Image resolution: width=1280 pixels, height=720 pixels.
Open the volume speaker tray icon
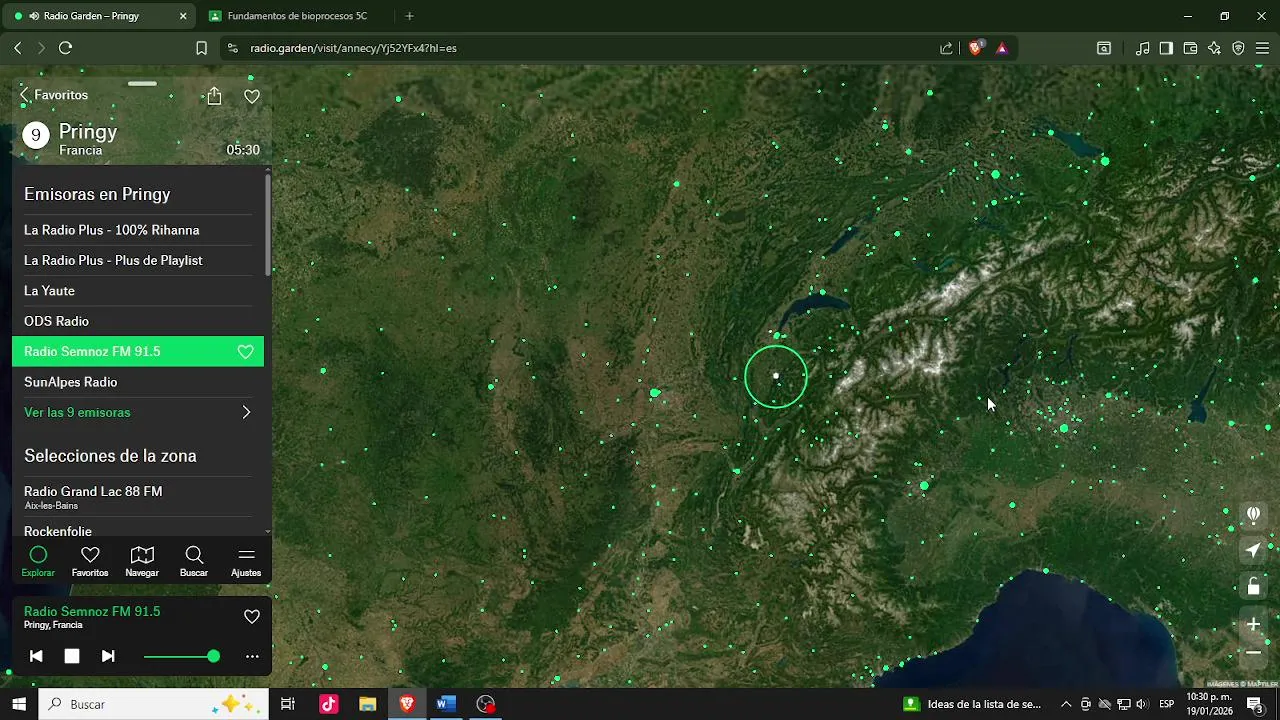point(1141,704)
